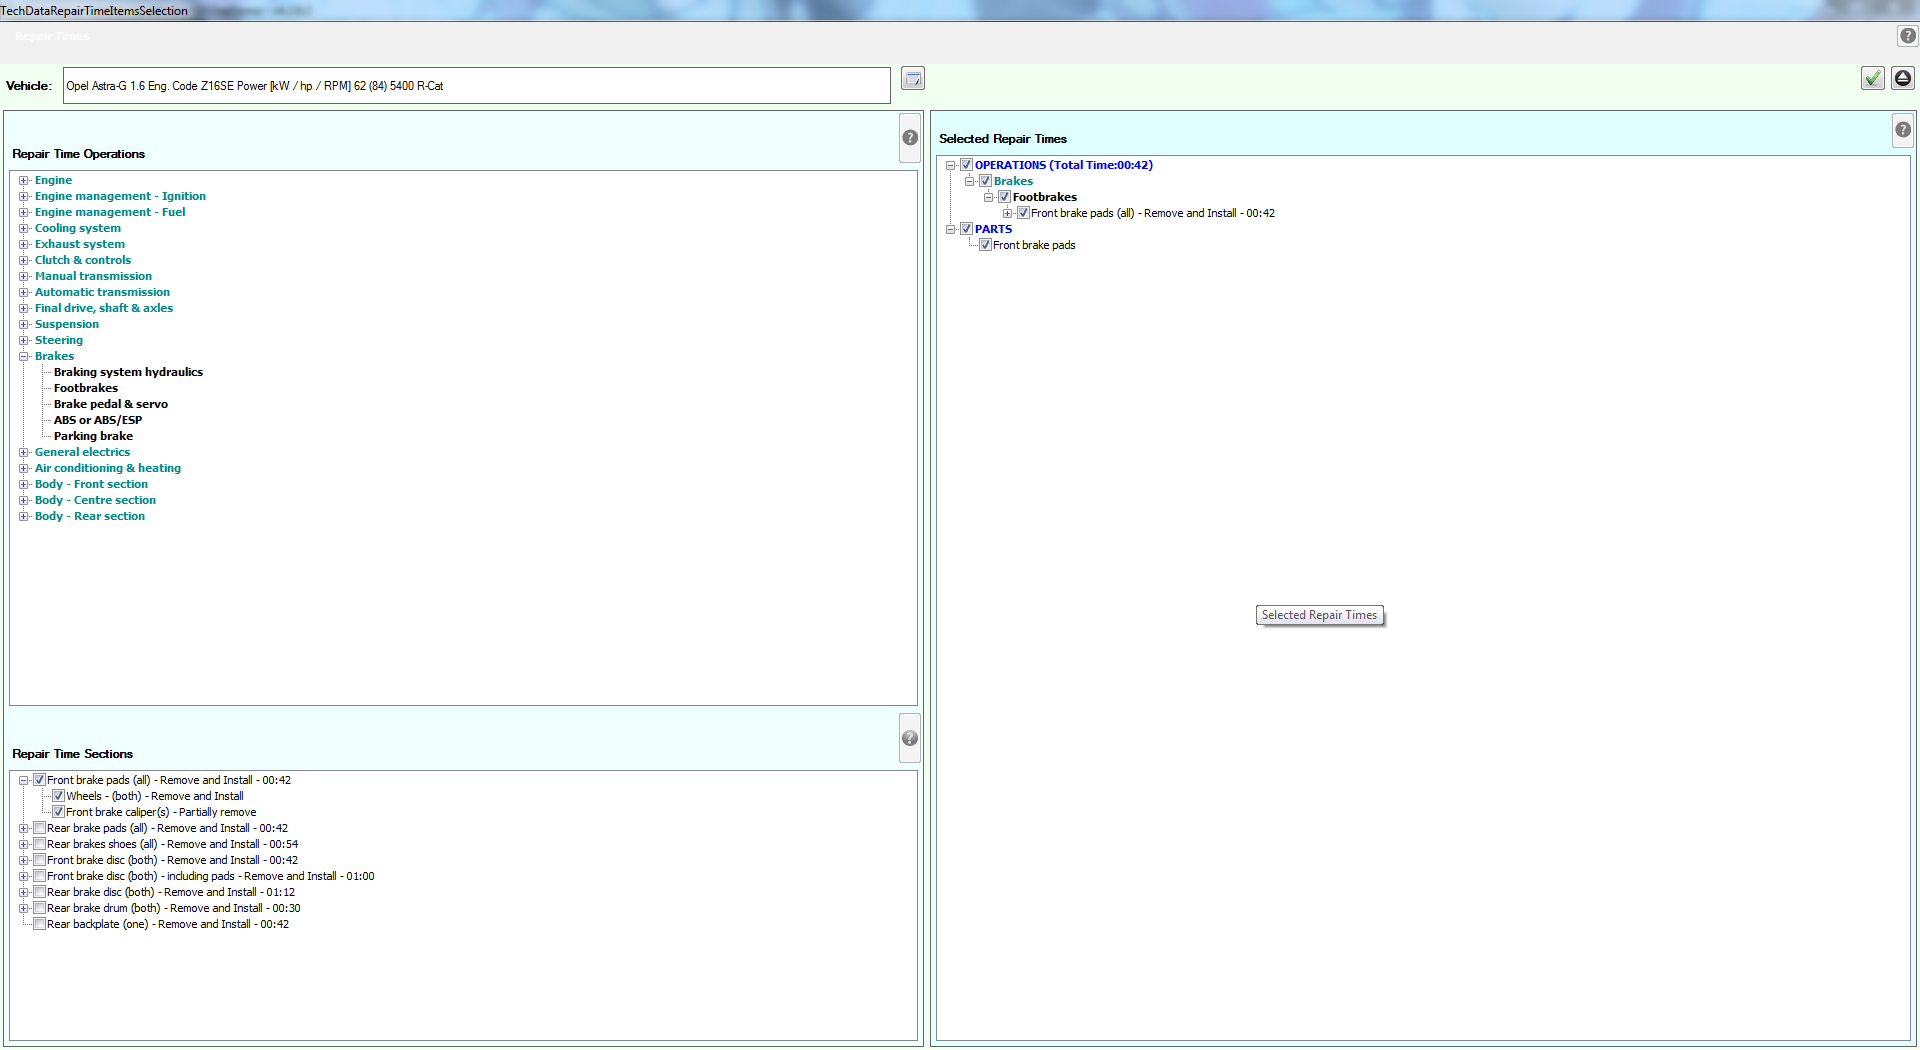The width and height of the screenshot is (1920, 1050).
Task: Uncheck the OPERATIONS total time checkbox
Action: tap(967, 165)
